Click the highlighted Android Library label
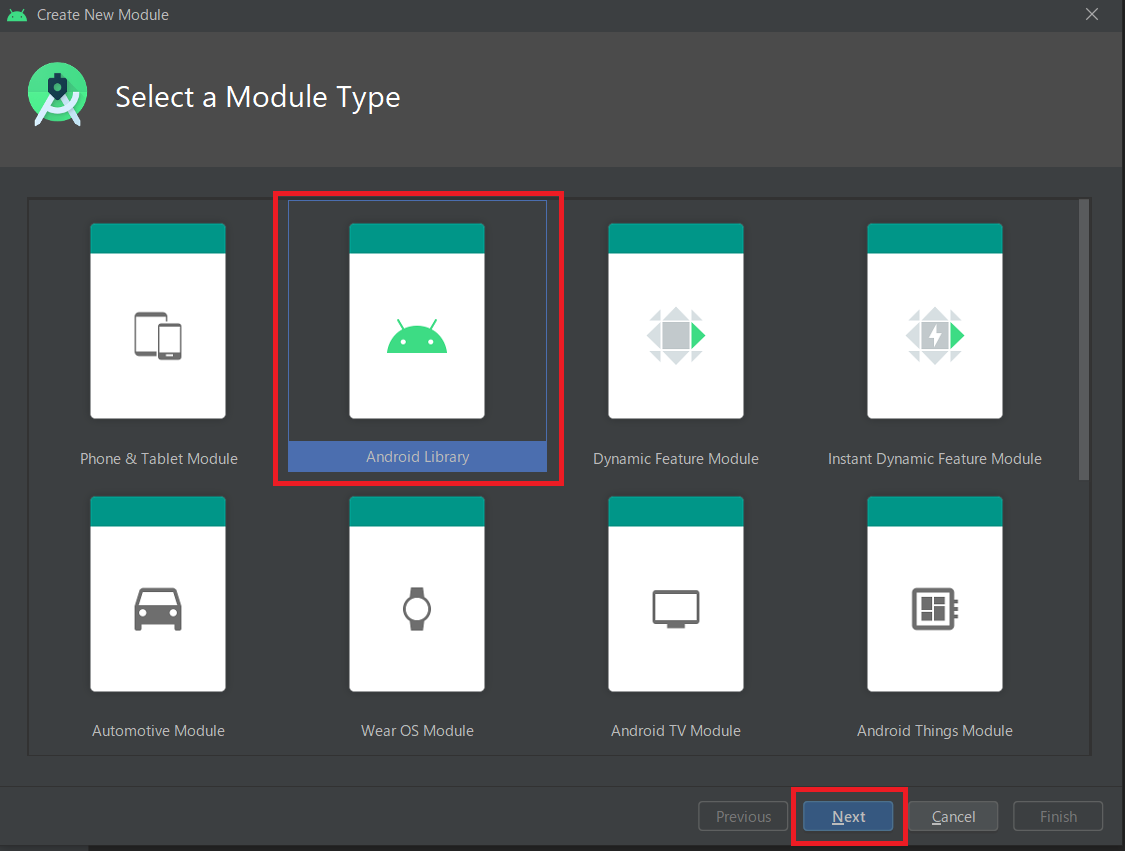 click(x=416, y=457)
